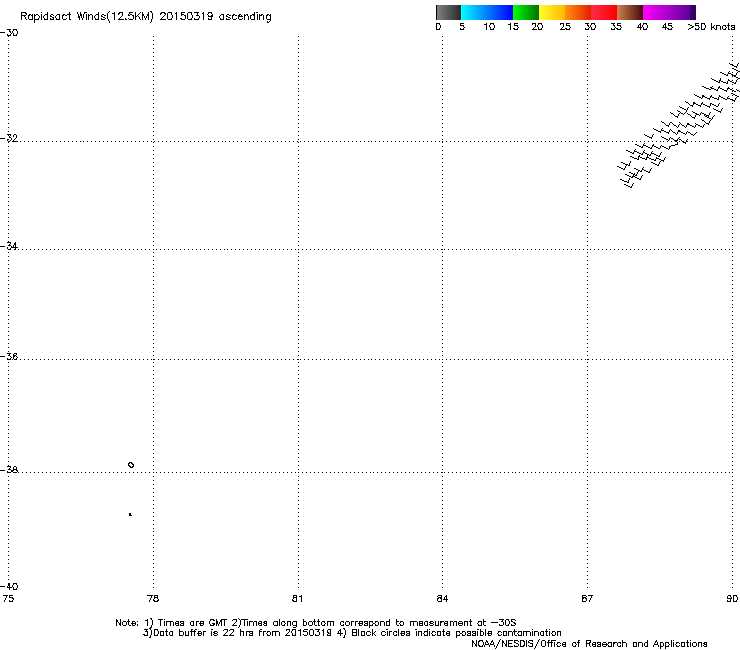
Task: Click the 'Times are GMT' note line
Action: point(316,623)
